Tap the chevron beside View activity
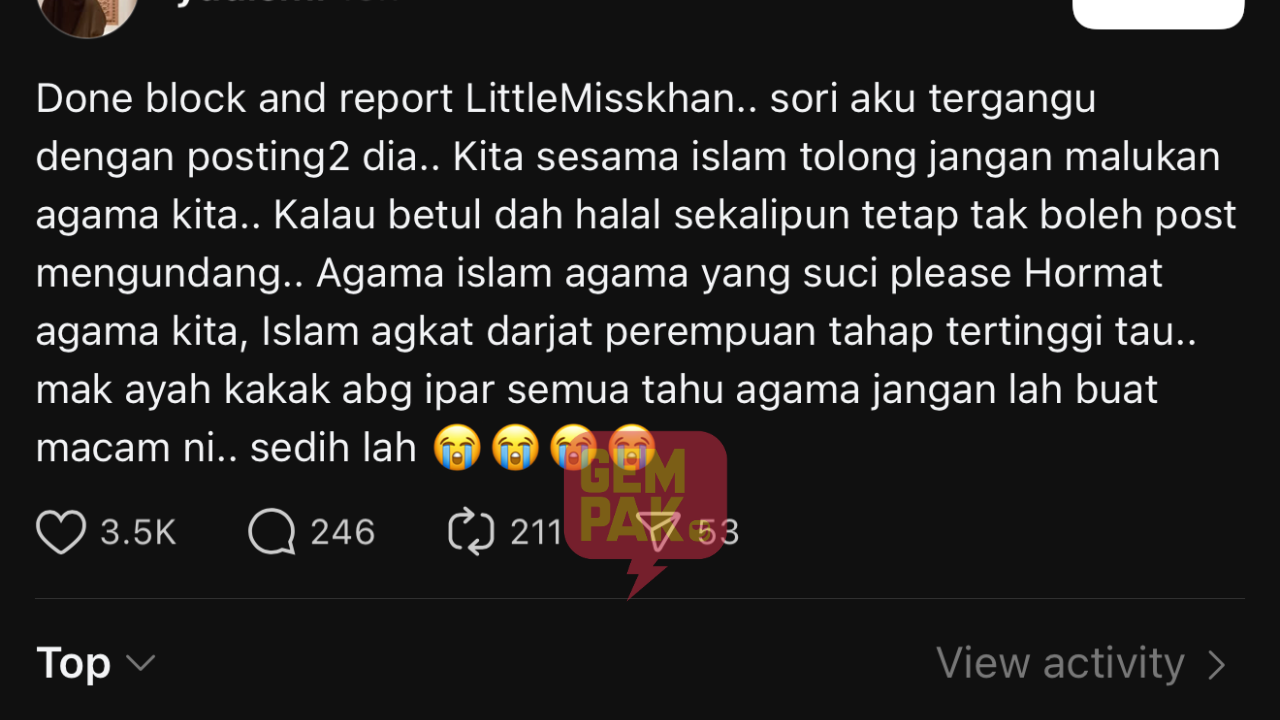 (1217, 665)
